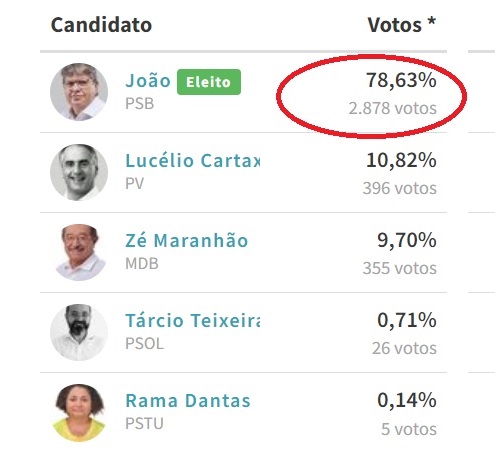Select the 78,63% vote percentage
Screen dimensions: 495x460
(x=401, y=80)
